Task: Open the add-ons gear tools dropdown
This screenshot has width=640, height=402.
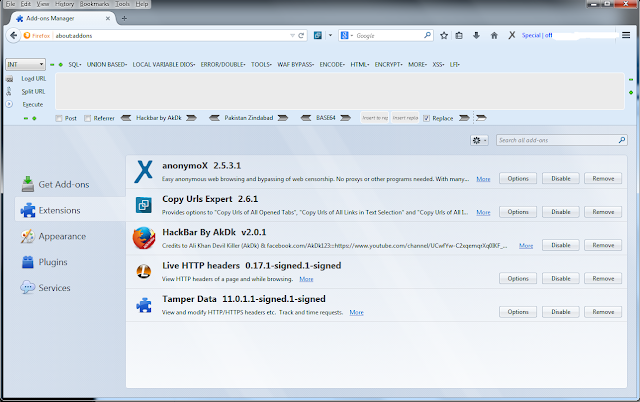Action: pos(479,140)
